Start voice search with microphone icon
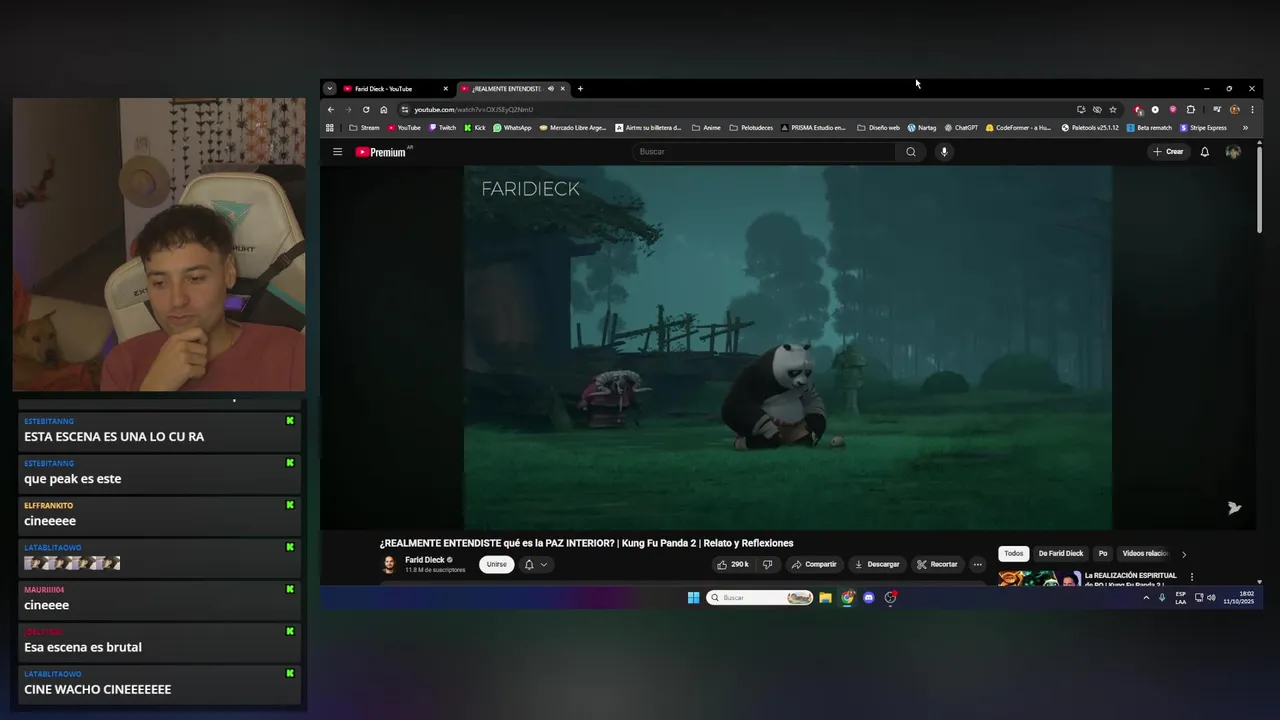Image resolution: width=1280 pixels, height=720 pixels. 943,152
